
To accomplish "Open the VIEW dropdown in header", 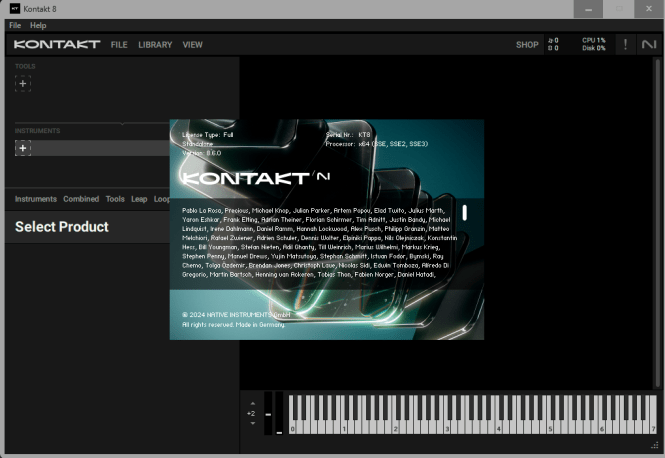I will (192, 45).
